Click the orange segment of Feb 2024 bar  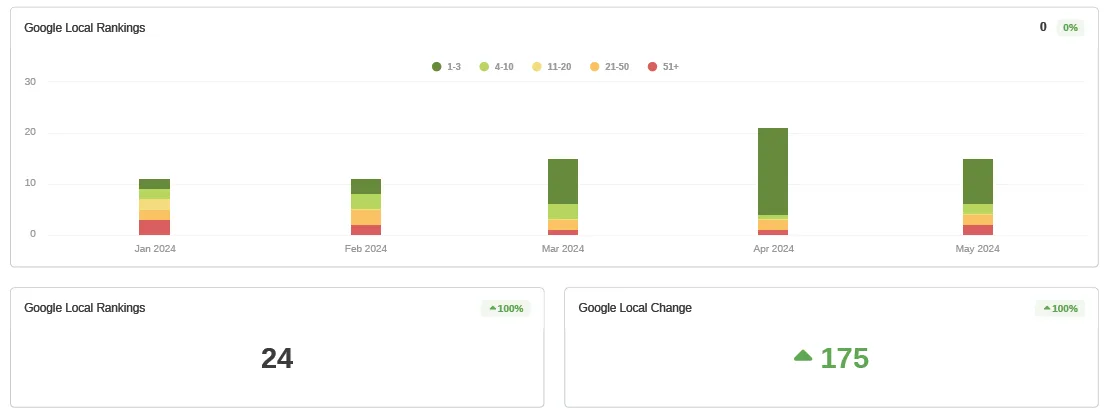(366, 217)
